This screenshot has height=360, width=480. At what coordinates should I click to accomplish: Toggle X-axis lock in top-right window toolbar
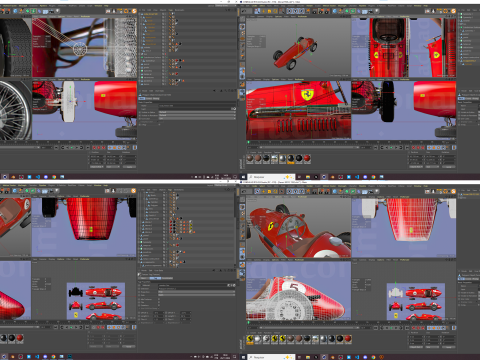tap(289, 11)
